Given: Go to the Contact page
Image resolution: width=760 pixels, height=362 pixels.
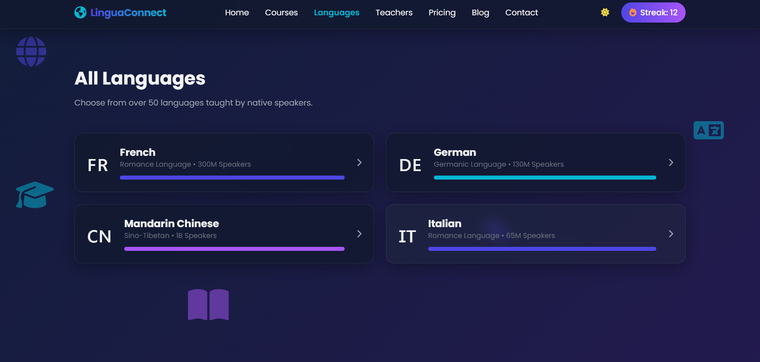Looking at the screenshot, I should [x=522, y=13].
